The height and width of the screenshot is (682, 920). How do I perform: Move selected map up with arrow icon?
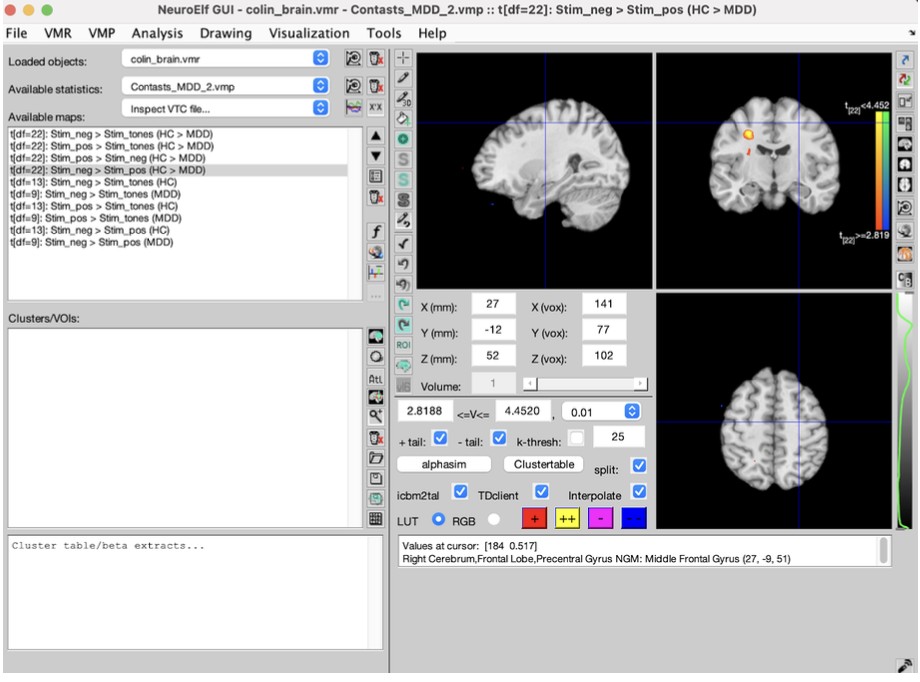point(376,136)
